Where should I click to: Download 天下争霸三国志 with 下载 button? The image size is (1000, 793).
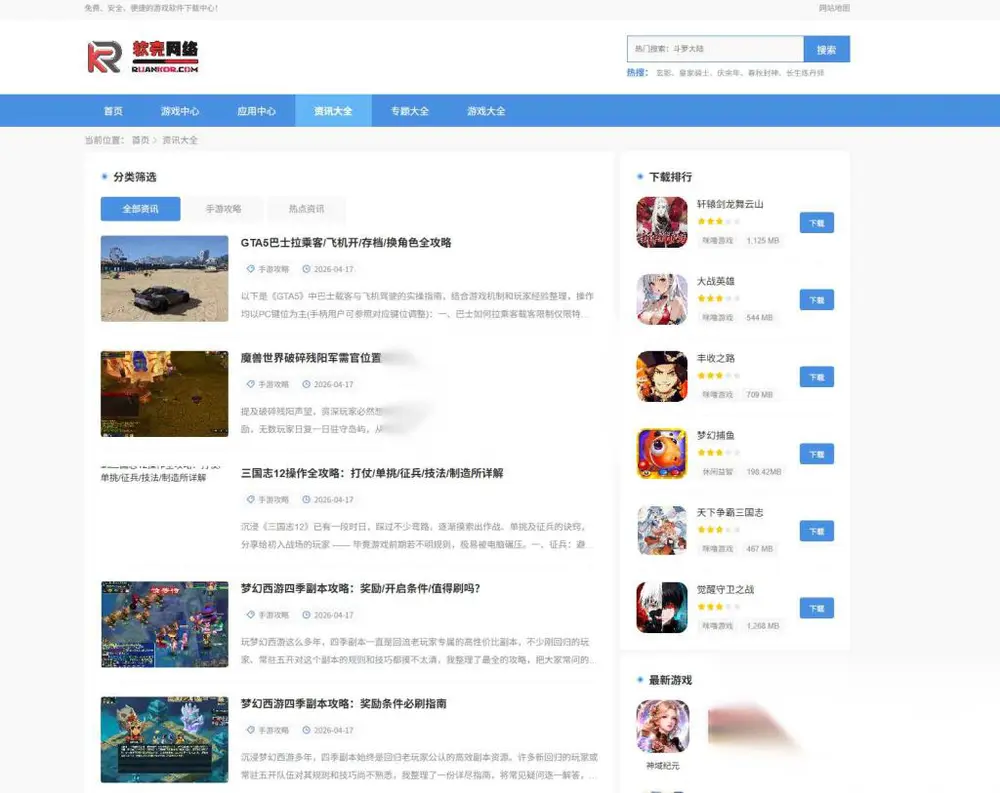pyautogui.click(x=817, y=531)
